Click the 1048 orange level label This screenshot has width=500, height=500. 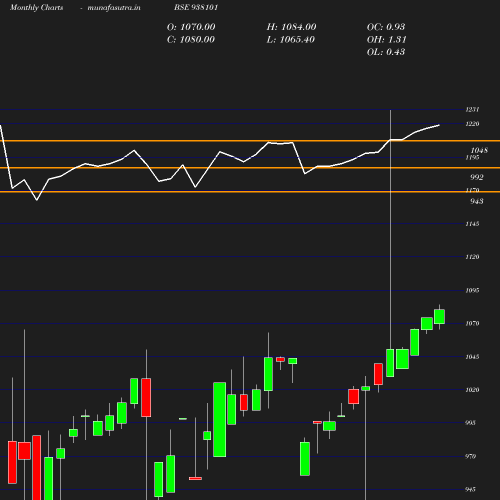[479, 150]
